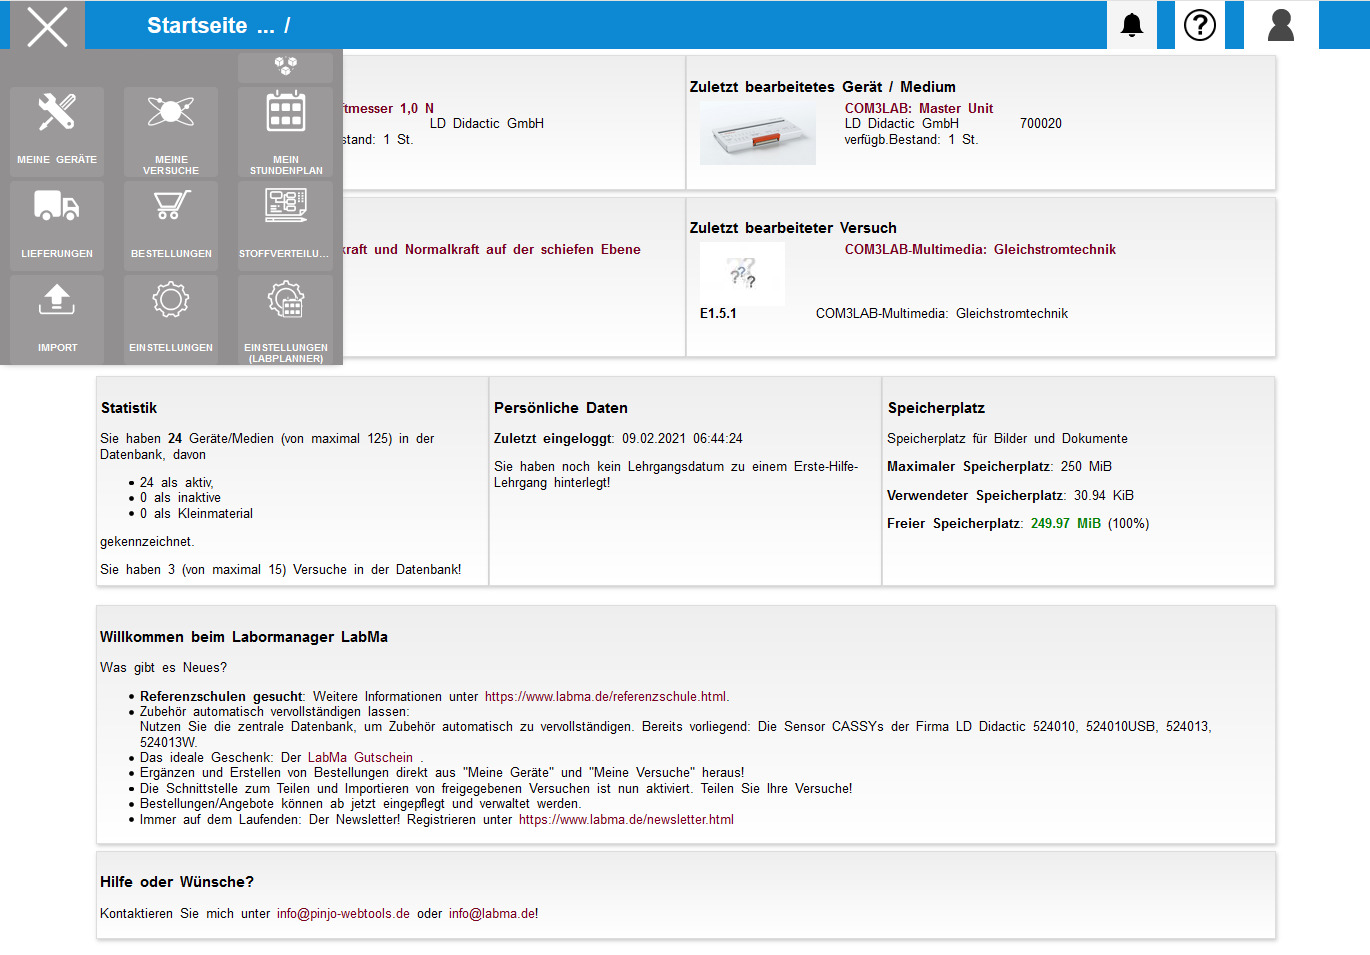Click info@labma.de email link

492,914
